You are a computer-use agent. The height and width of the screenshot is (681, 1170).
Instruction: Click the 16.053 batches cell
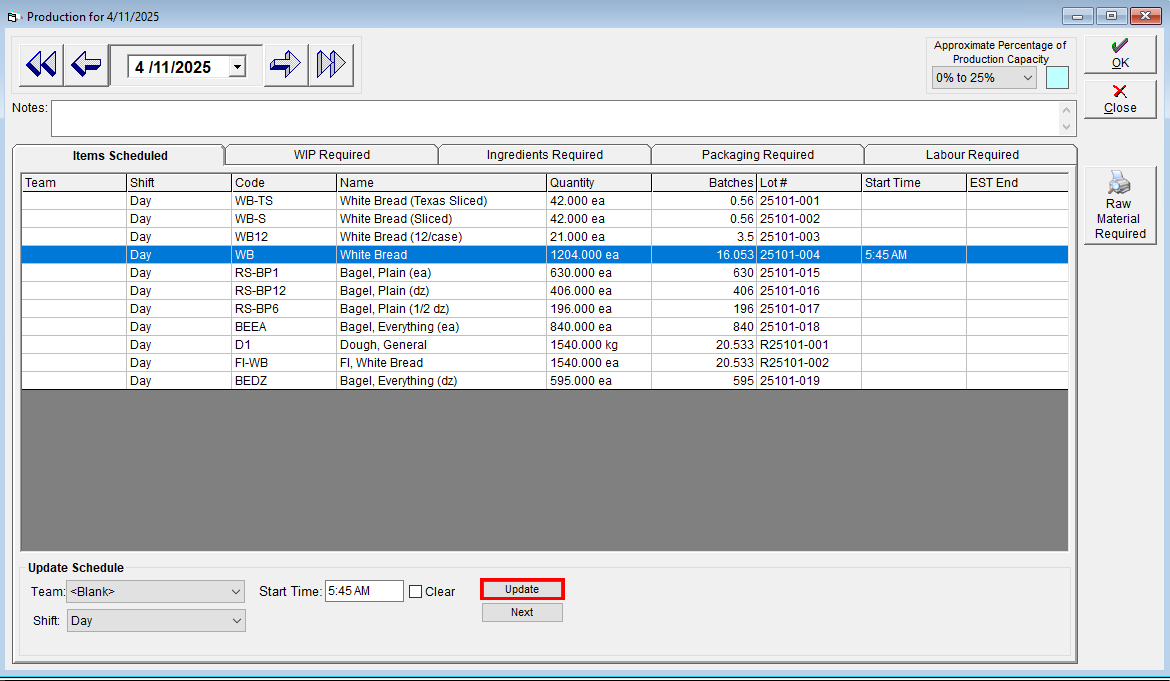704,254
